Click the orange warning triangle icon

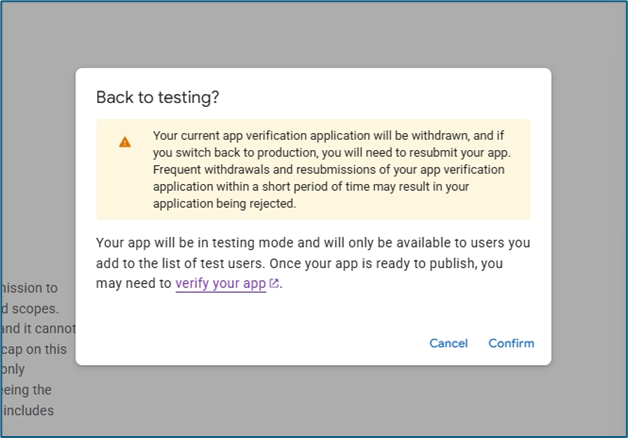(x=125, y=142)
